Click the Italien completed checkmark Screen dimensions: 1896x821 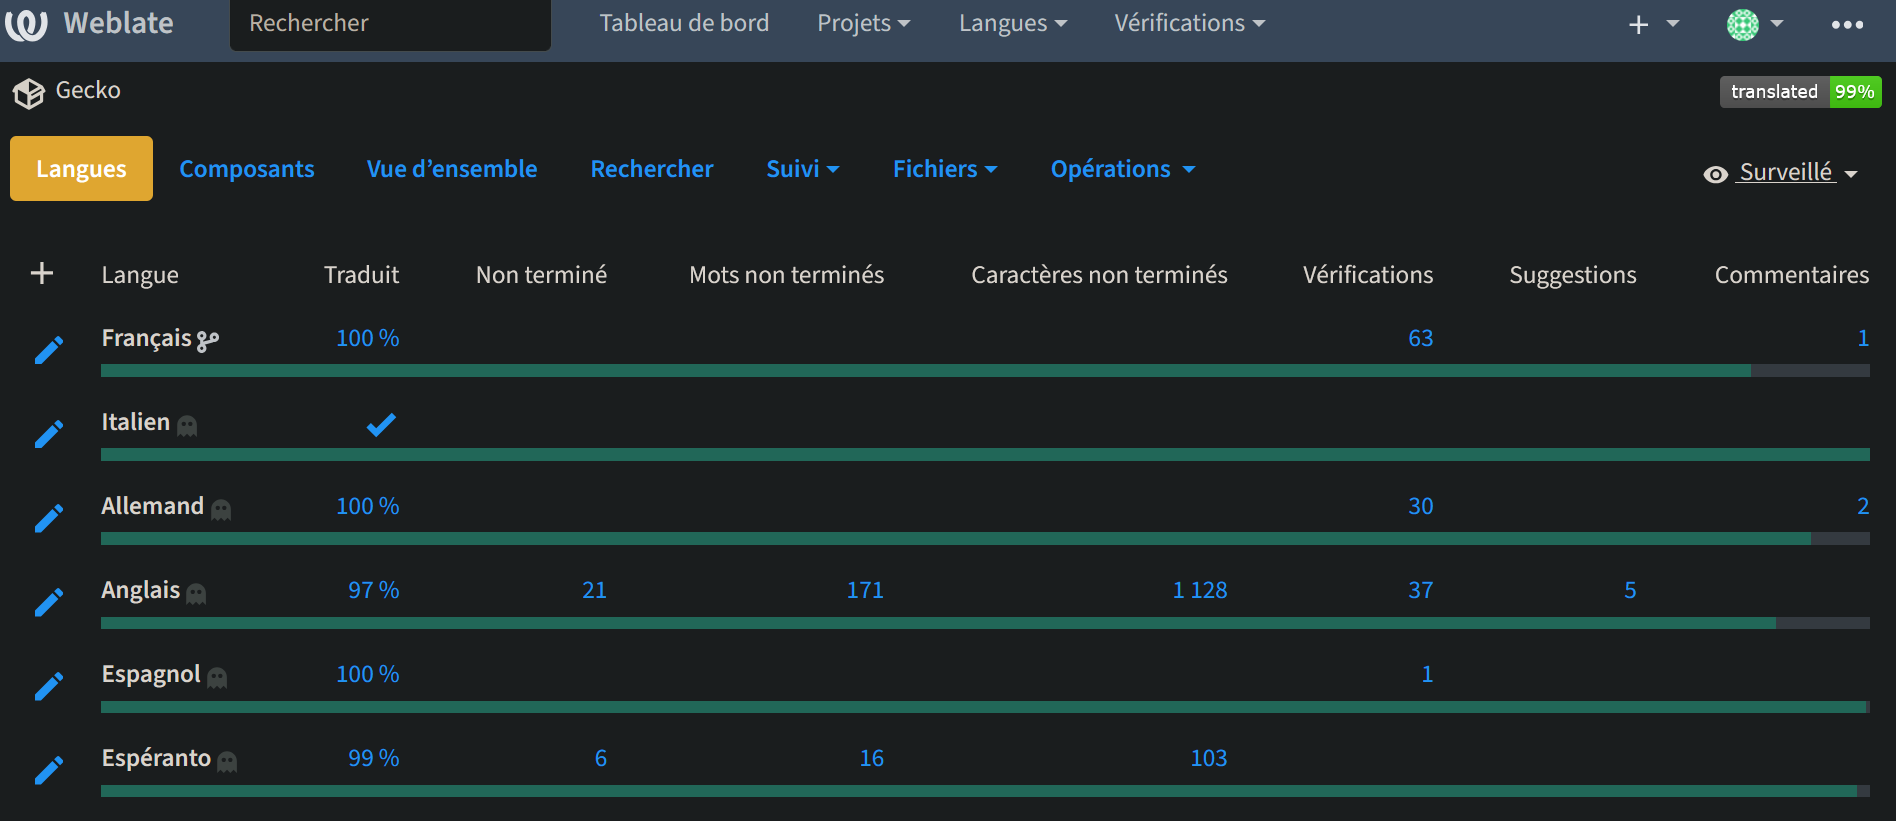[381, 424]
